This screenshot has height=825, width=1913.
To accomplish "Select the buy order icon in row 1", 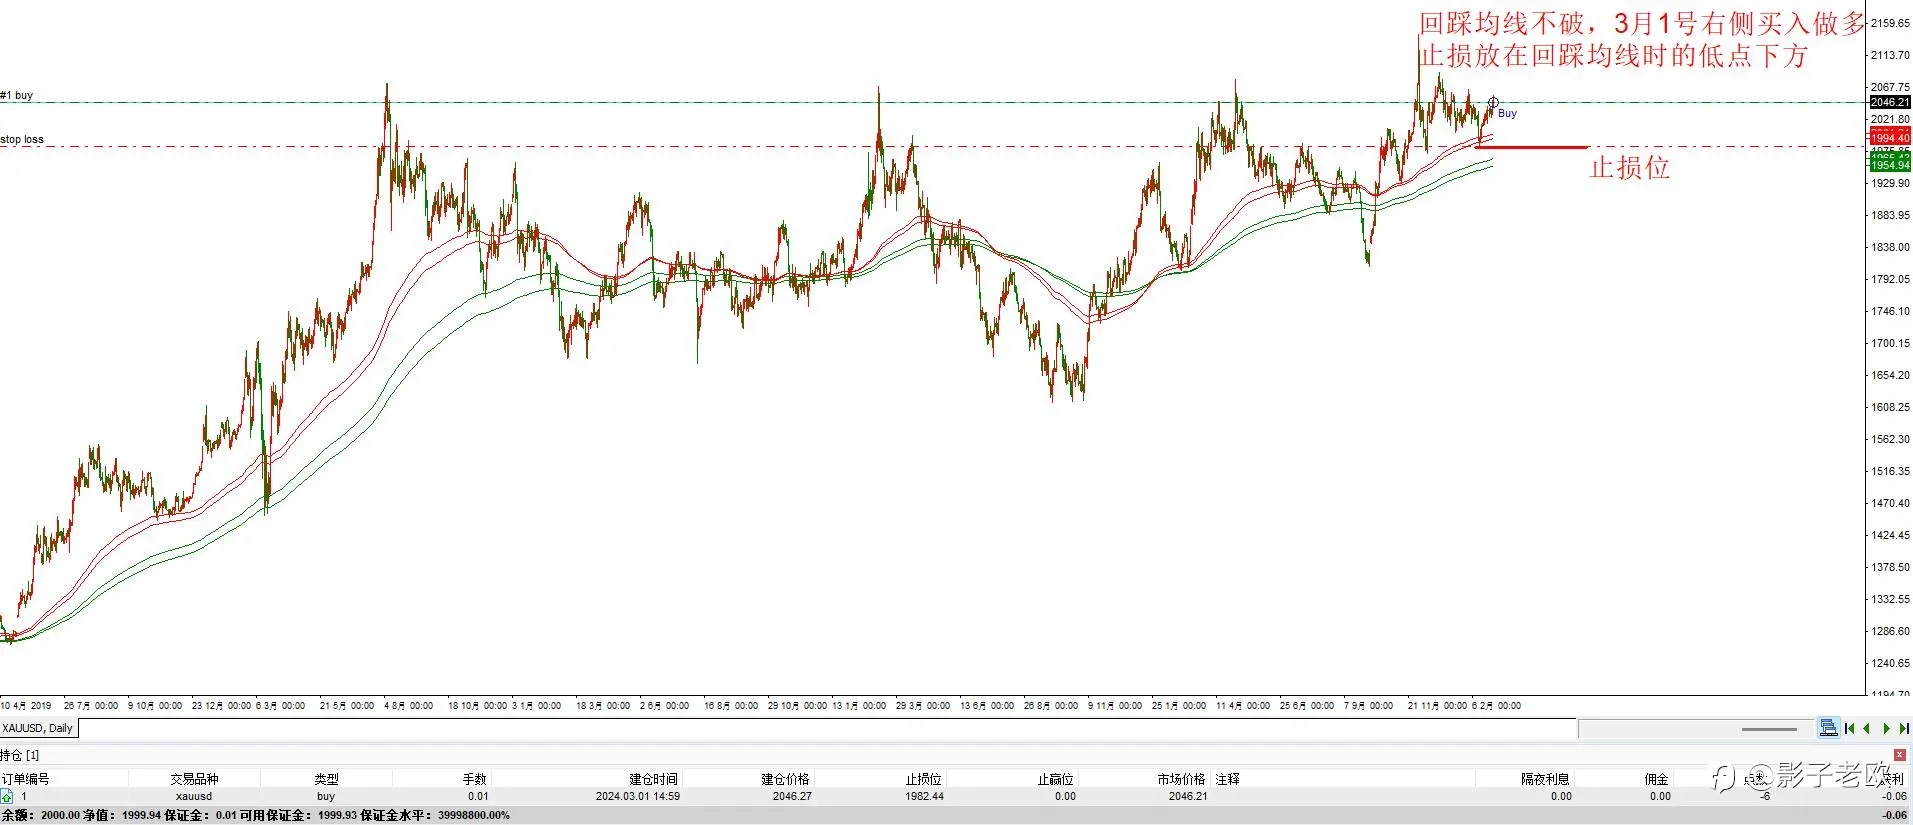I will [7, 797].
